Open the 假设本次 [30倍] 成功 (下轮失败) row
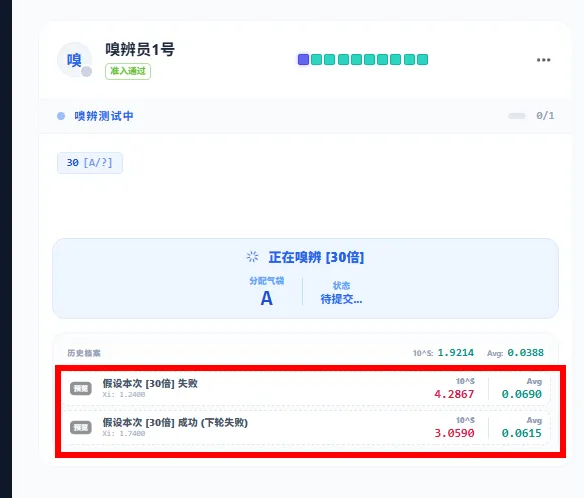Screen dimensions: 584x498 pos(306,427)
